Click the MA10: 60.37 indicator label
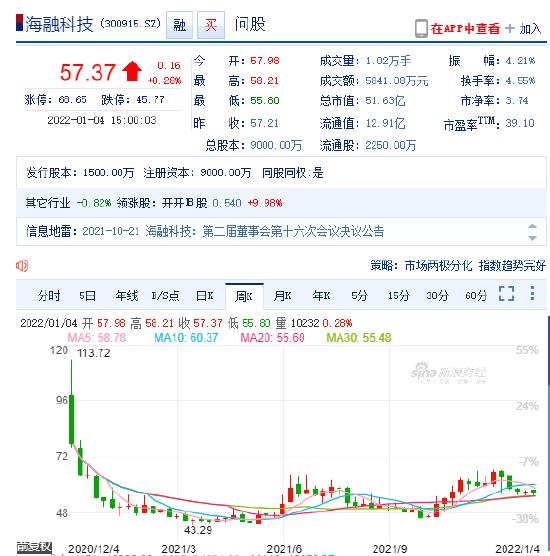The image size is (550, 556). coord(186,338)
